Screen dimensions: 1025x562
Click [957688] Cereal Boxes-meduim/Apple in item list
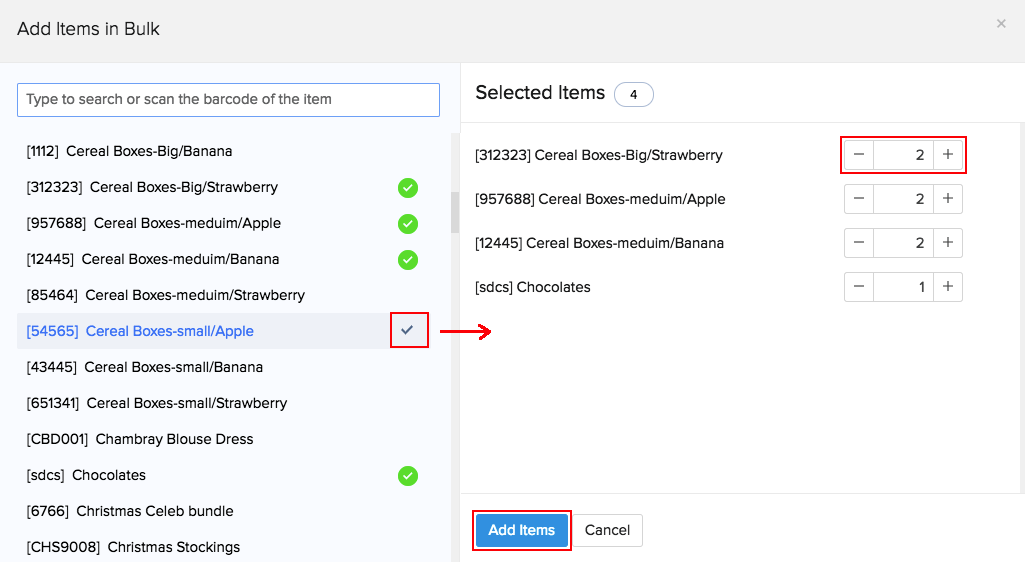pyautogui.click(x=154, y=223)
